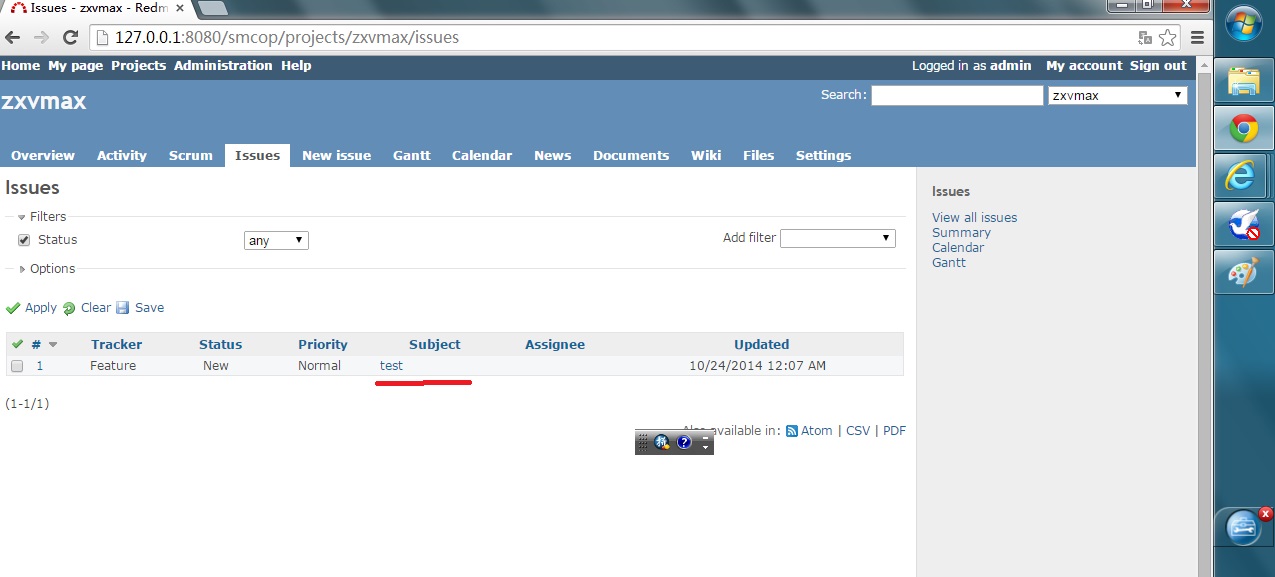Open the Add filter dropdown
The width and height of the screenshot is (1275, 577).
pyautogui.click(x=838, y=238)
